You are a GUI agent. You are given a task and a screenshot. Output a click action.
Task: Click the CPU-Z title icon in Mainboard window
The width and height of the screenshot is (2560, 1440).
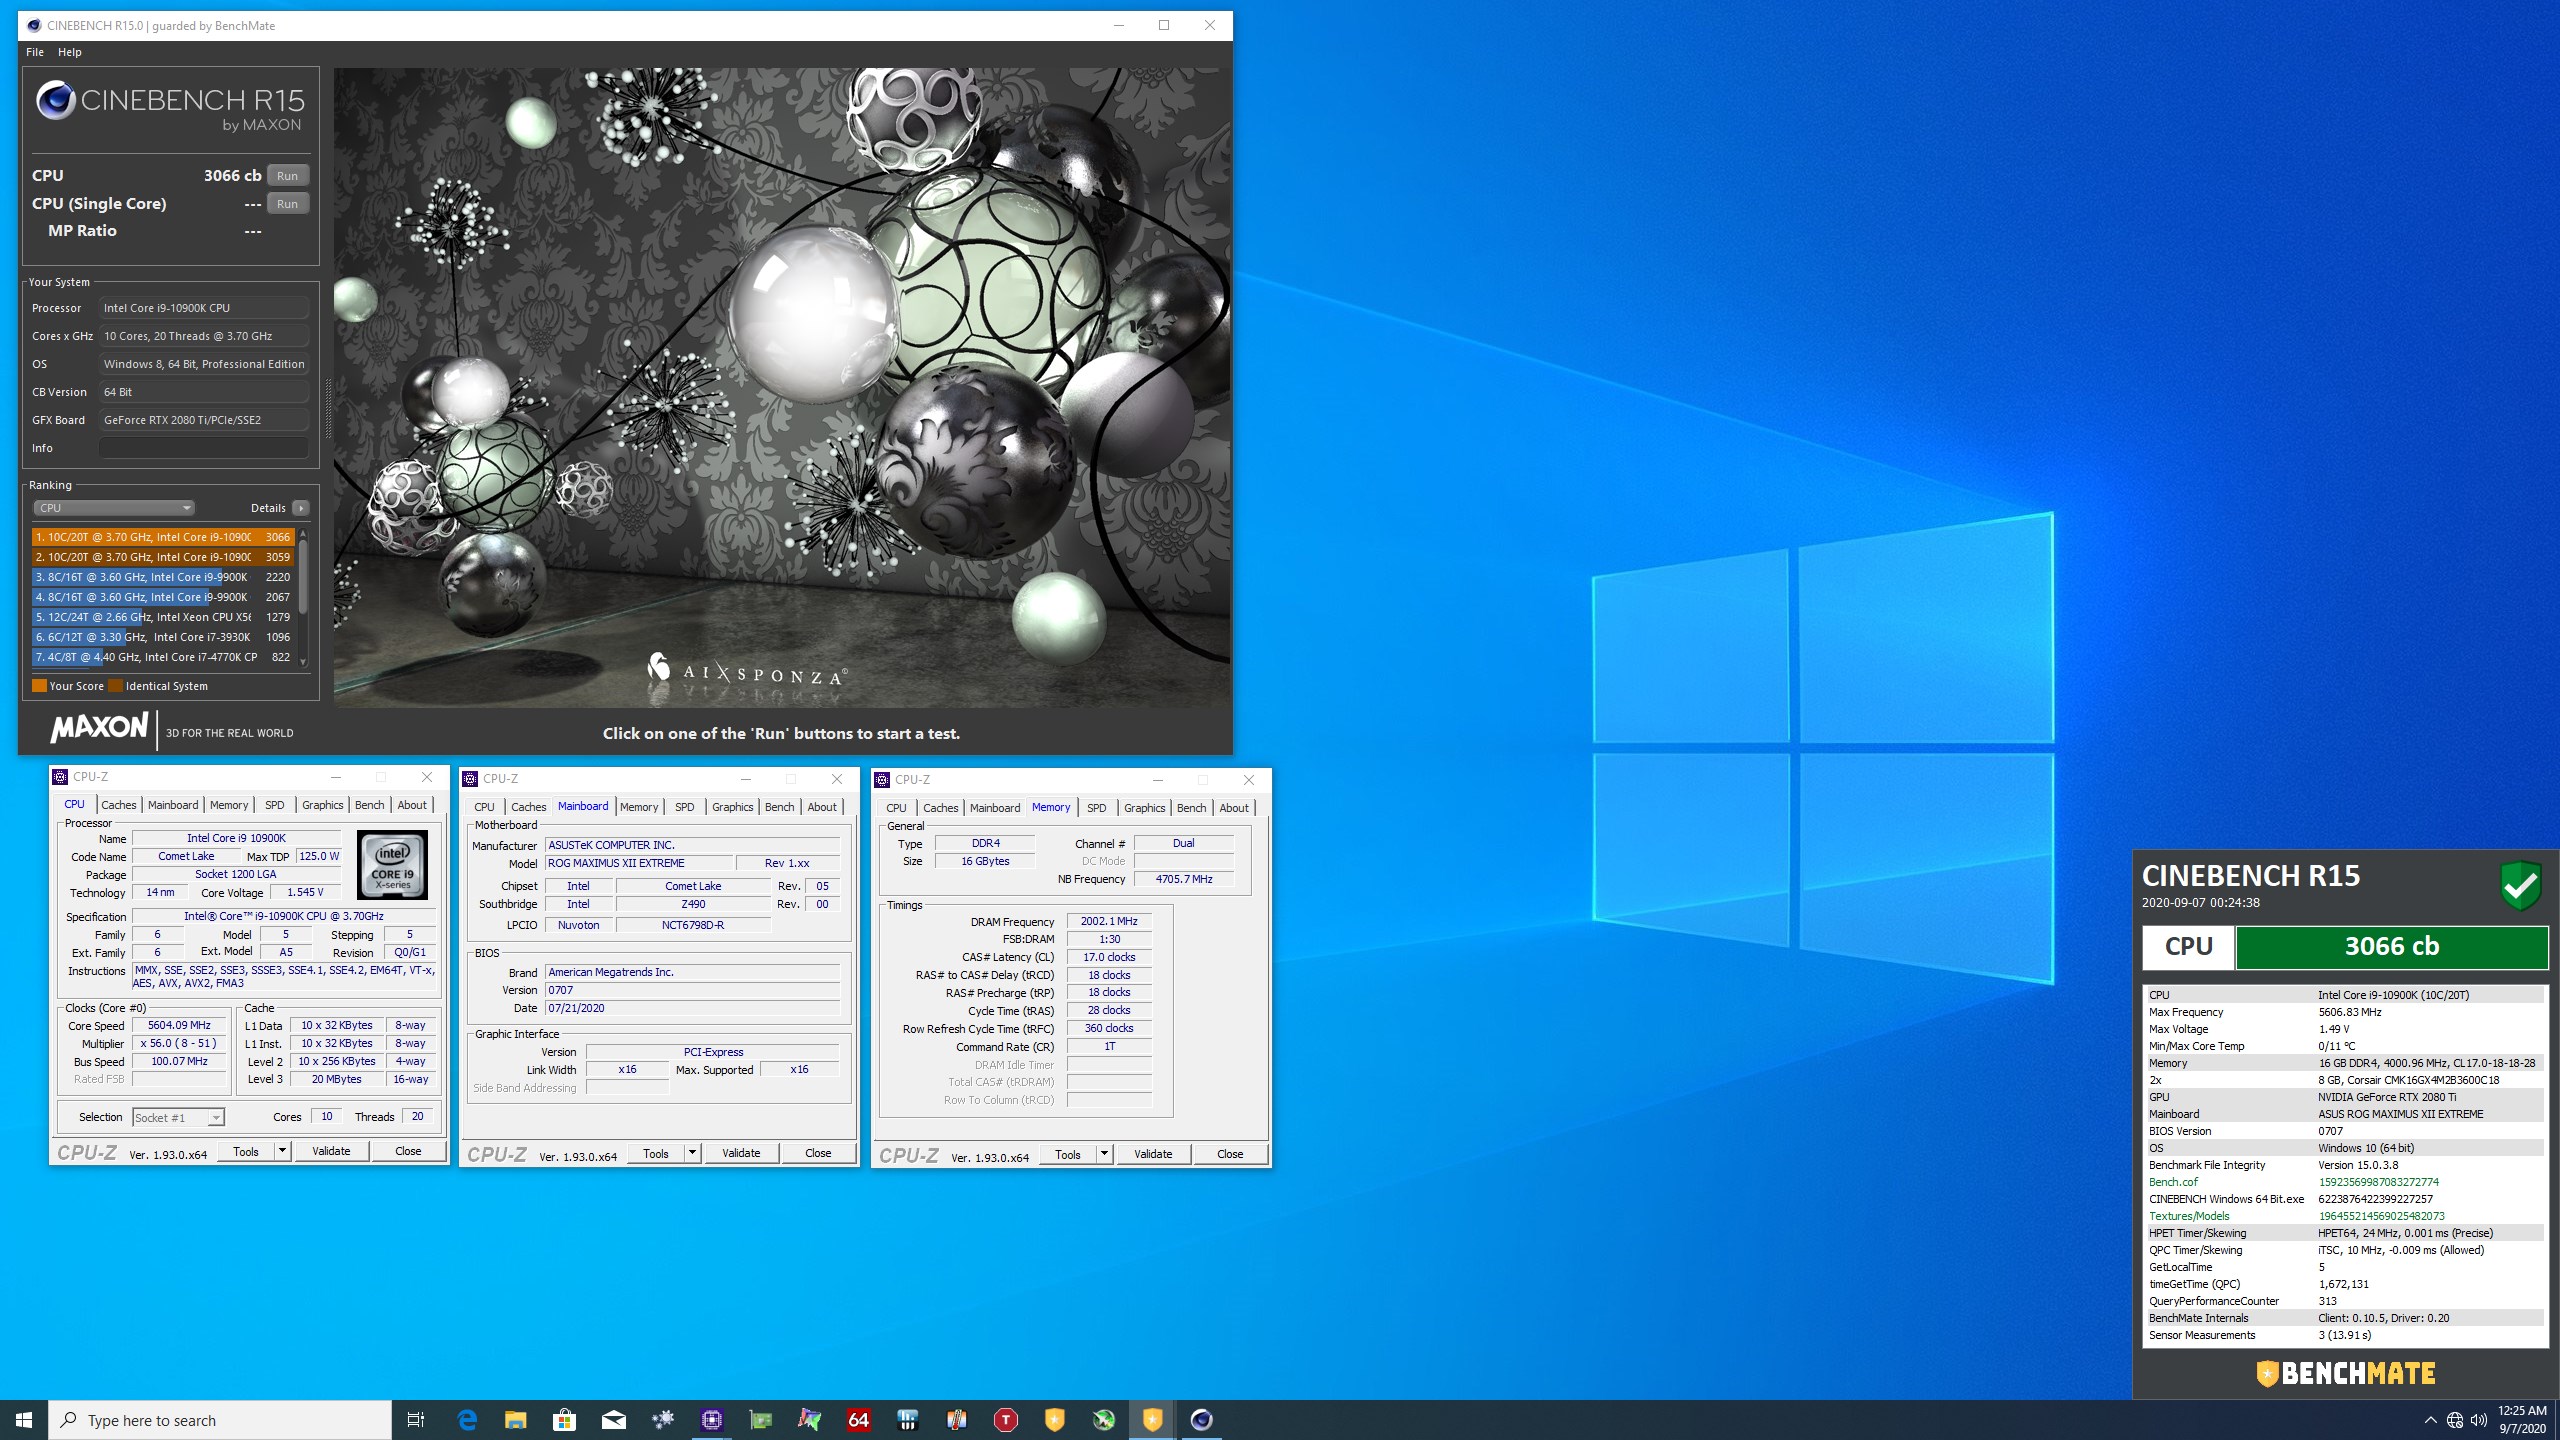click(470, 779)
